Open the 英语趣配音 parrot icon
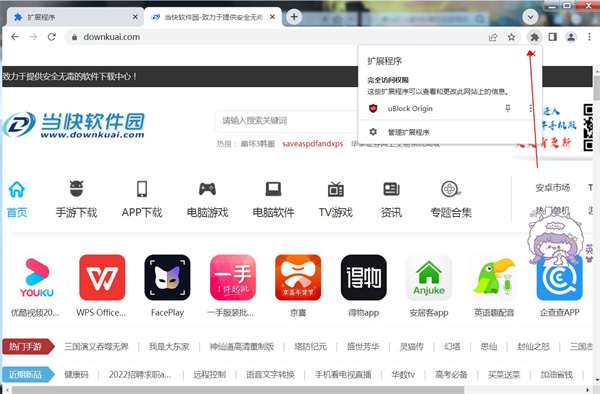Viewport: 600px width, 394px height. point(494,277)
